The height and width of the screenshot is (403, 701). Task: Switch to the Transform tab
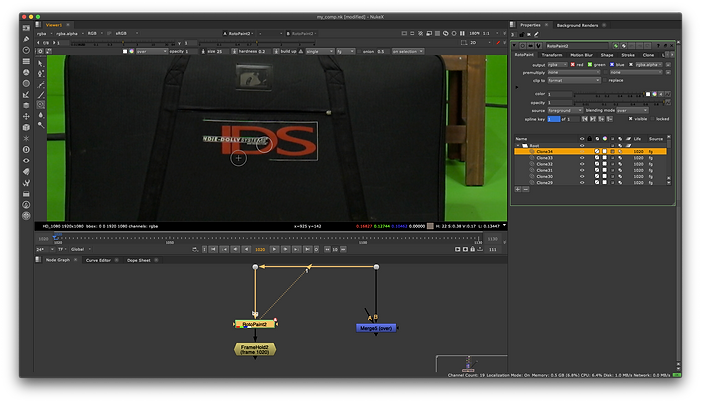552,55
